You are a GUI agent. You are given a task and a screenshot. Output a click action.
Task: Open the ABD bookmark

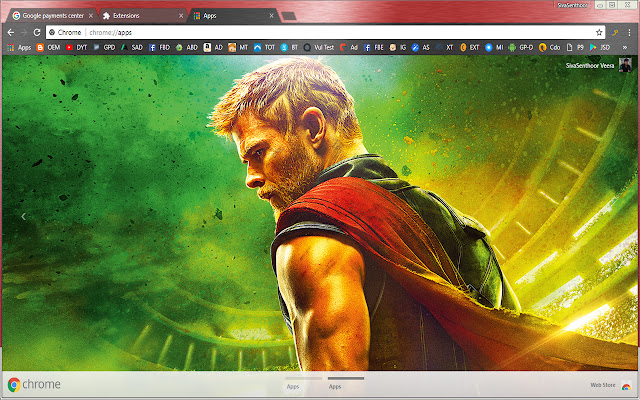click(187, 47)
